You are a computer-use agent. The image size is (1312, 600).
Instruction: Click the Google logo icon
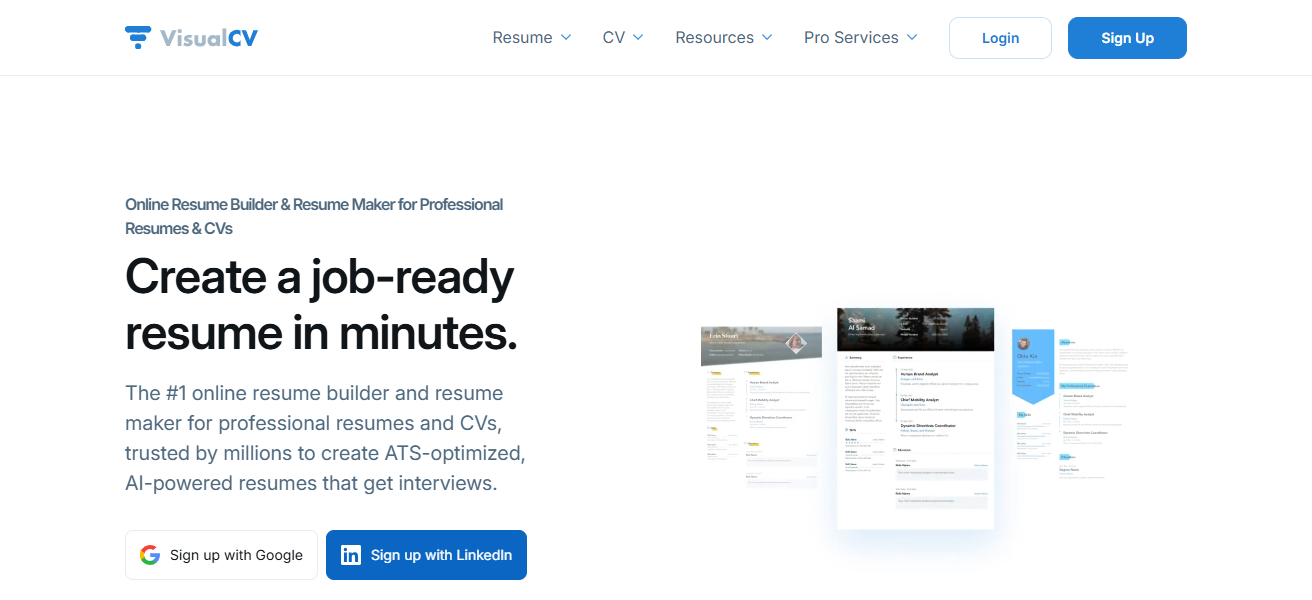(x=150, y=555)
